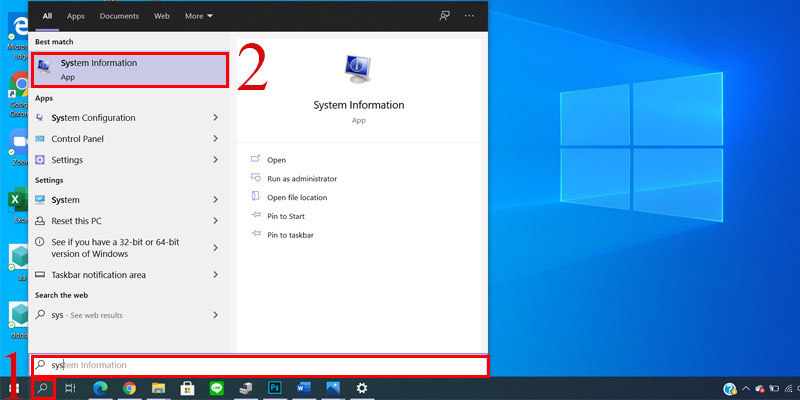
Task: Open the Photos app from the taskbar
Action: point(333,389)
